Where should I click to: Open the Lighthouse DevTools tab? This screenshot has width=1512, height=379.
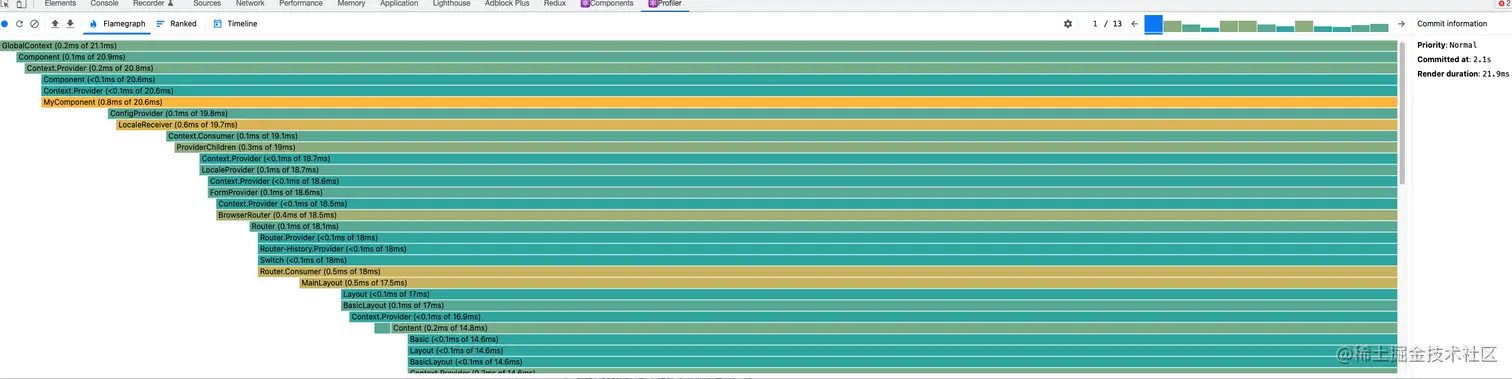click(451, 4)
